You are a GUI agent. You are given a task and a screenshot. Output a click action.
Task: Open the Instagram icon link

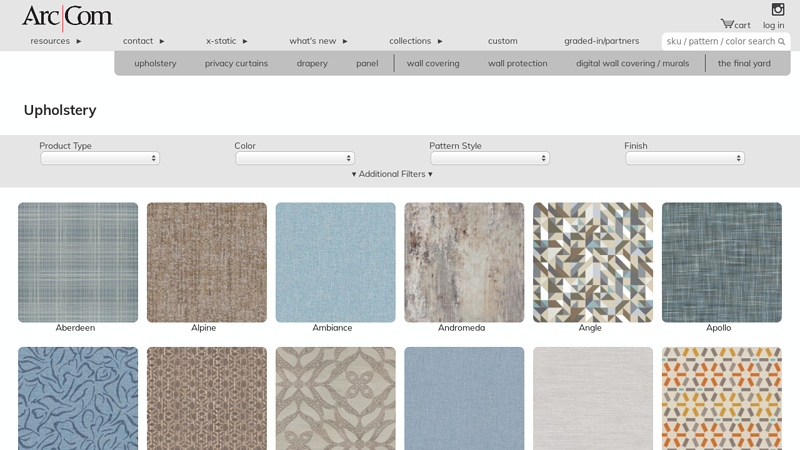tap(778, 9)
